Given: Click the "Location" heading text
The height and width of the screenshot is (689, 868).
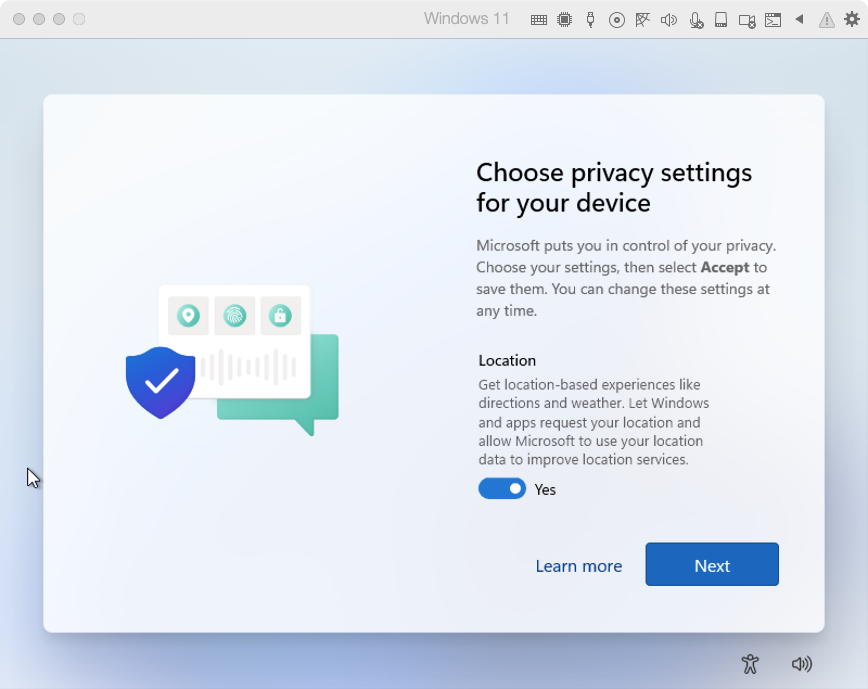Looking at the screenshot, I should (x=507, y=360).
